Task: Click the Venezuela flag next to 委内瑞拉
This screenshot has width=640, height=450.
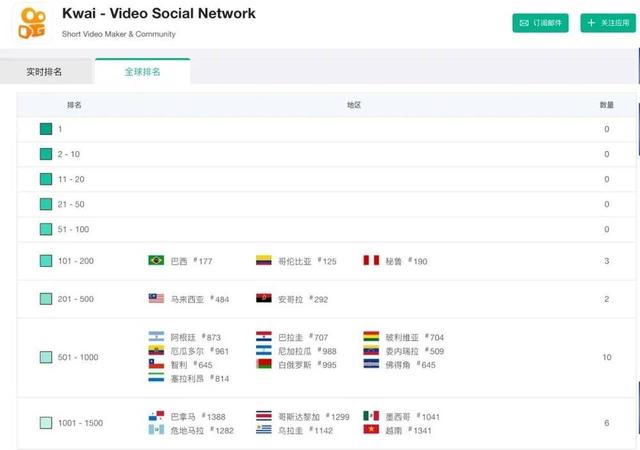Action: click(371, 350)
